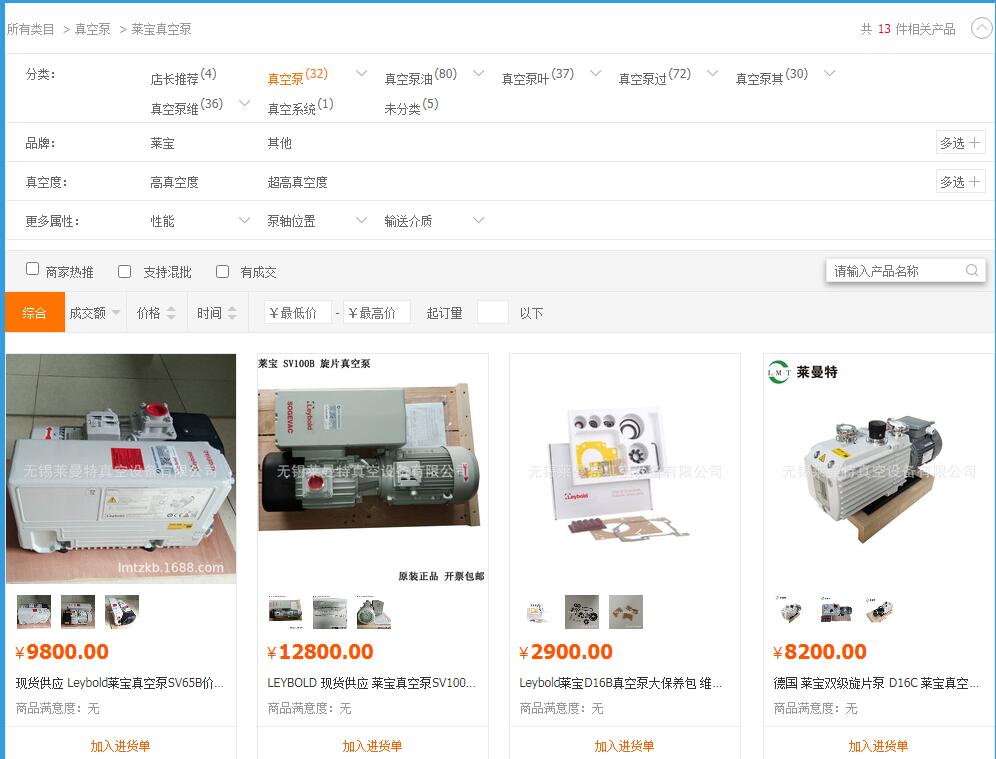The width and height of the screenshot is (996, 759).
Task: Select first small thumbnail under D16B kit
Action: (x=537, y=612)
